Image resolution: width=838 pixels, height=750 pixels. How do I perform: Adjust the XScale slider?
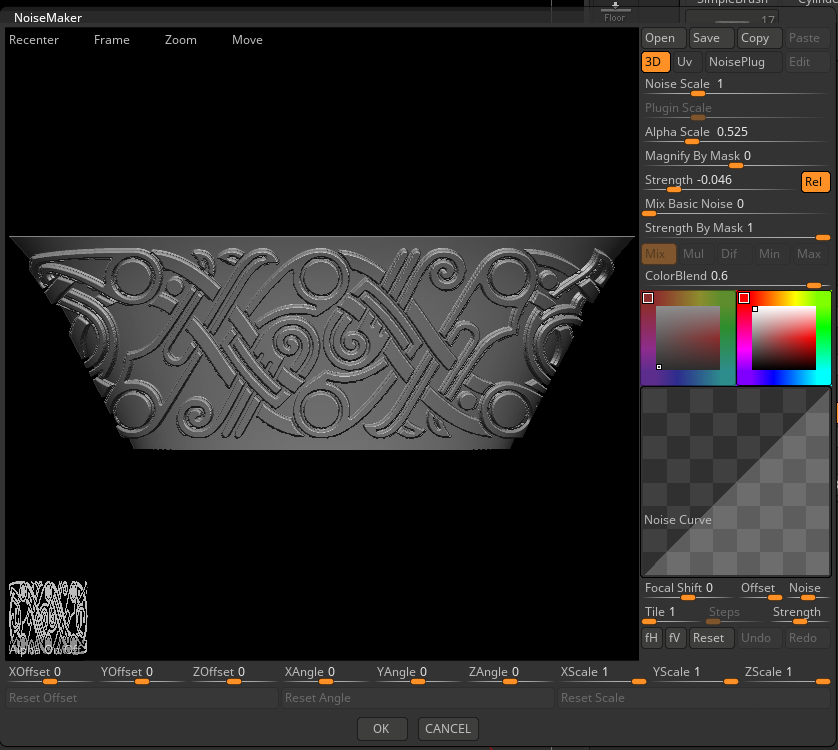click(x=602, y=674)
